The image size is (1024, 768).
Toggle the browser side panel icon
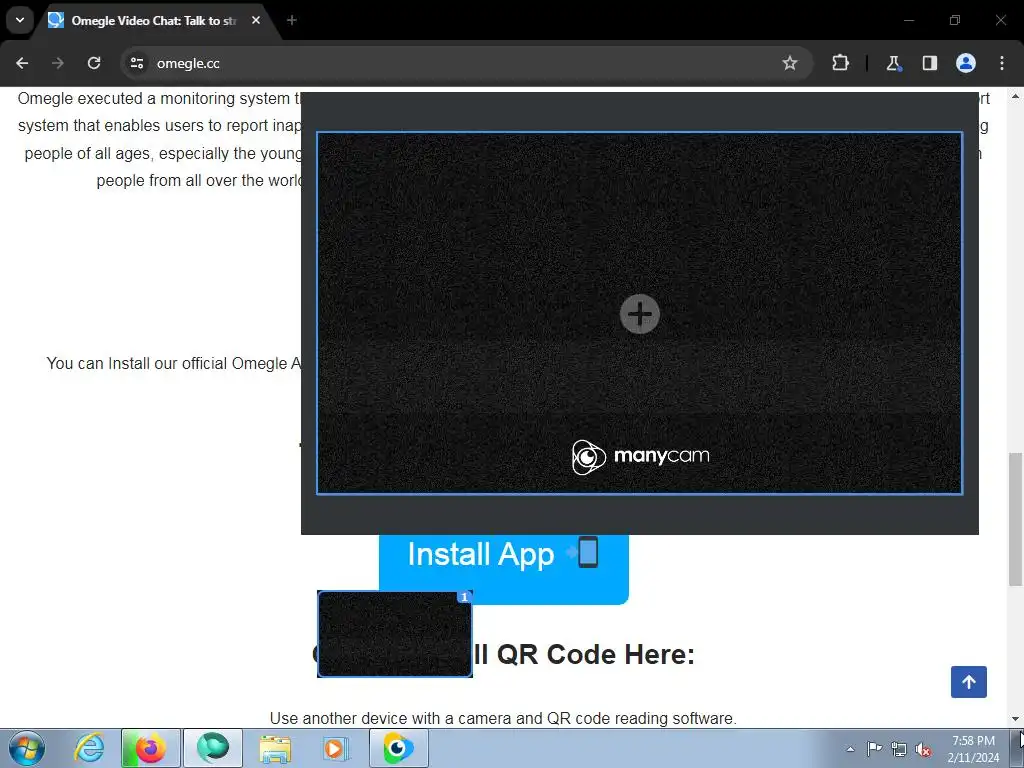pos(929,63)
